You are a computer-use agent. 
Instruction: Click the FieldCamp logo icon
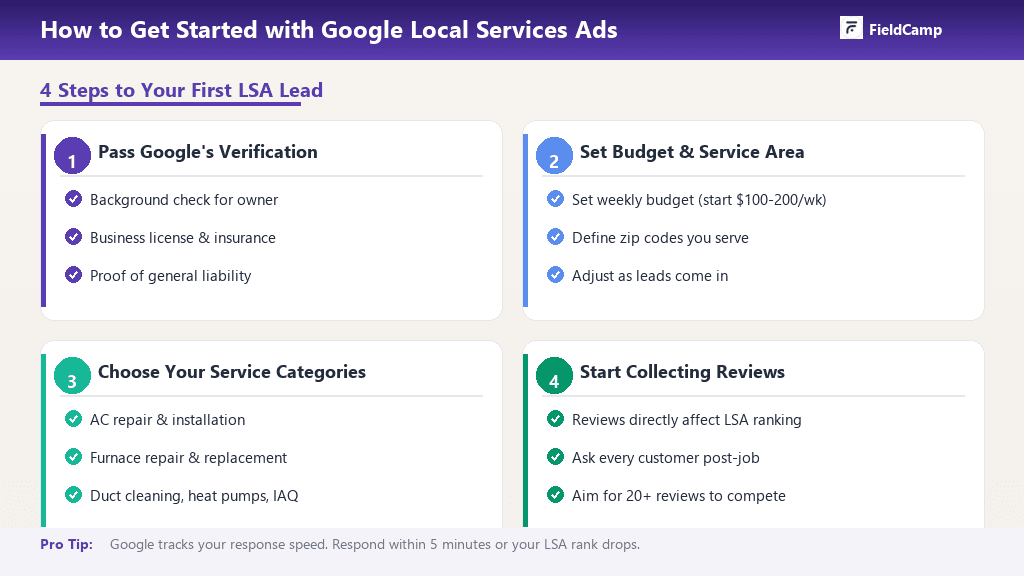(x=851, y=27)
